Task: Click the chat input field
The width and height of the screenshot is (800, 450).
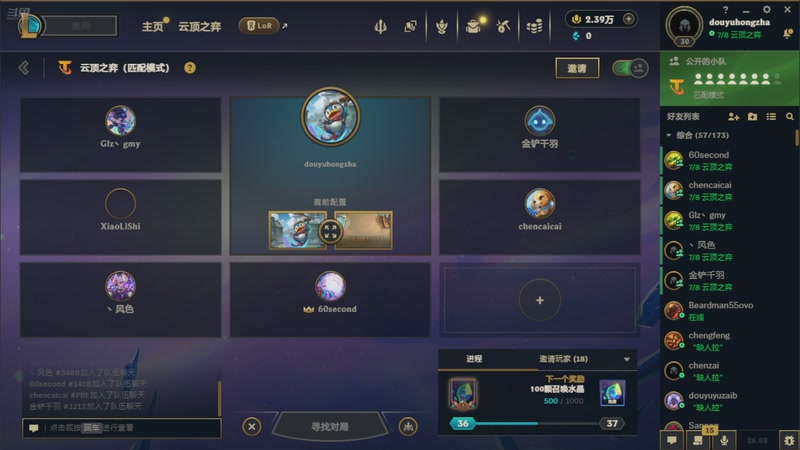Action: 121,428
